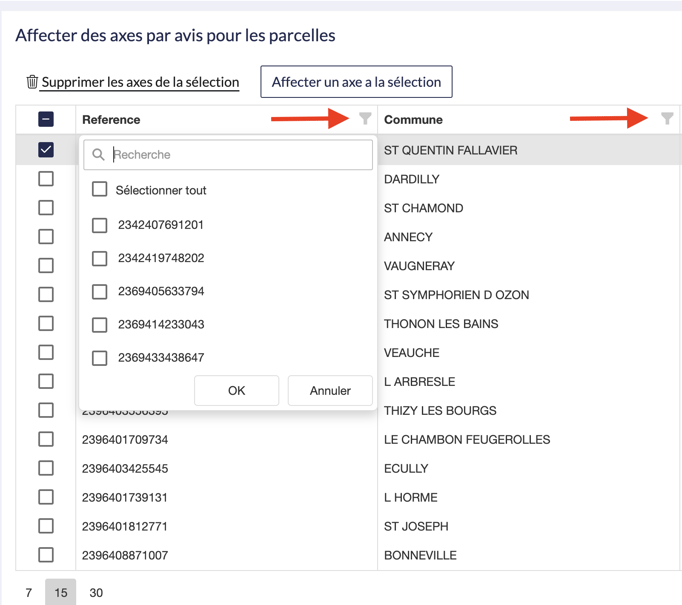The width and height of the screenshot is (682, 605).
Task: Click the trash icon to delete axes
Action: 32,82
